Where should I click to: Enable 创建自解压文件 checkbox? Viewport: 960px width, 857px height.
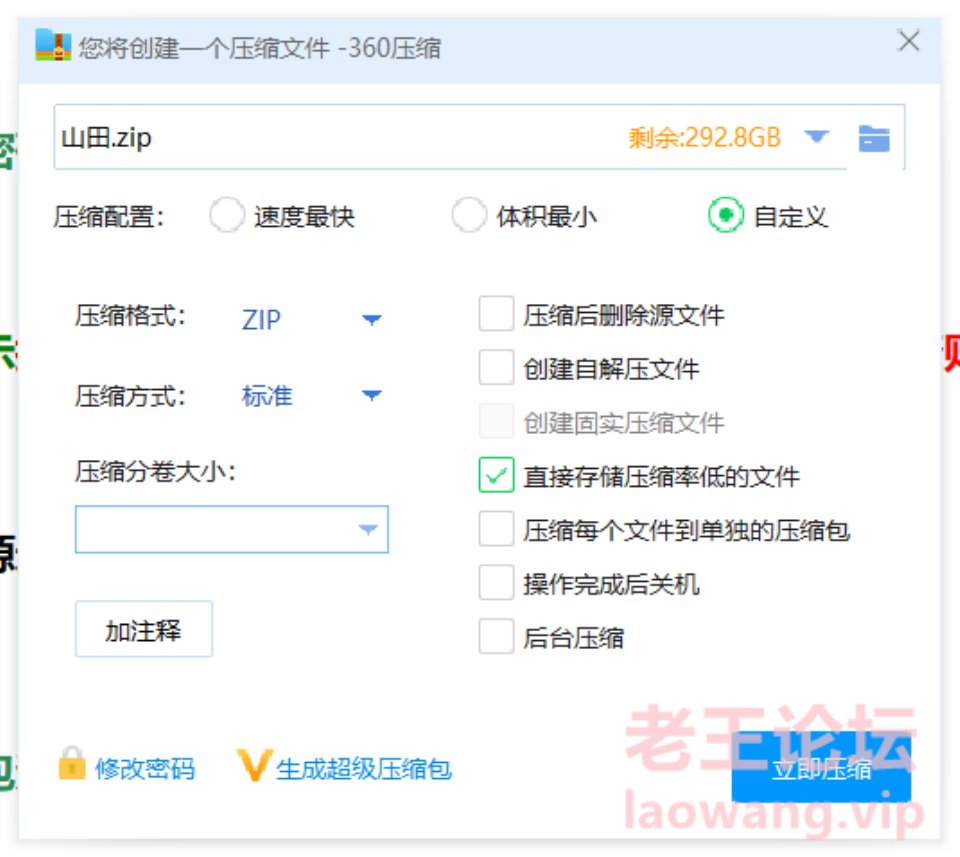click(x=496, y=367)
